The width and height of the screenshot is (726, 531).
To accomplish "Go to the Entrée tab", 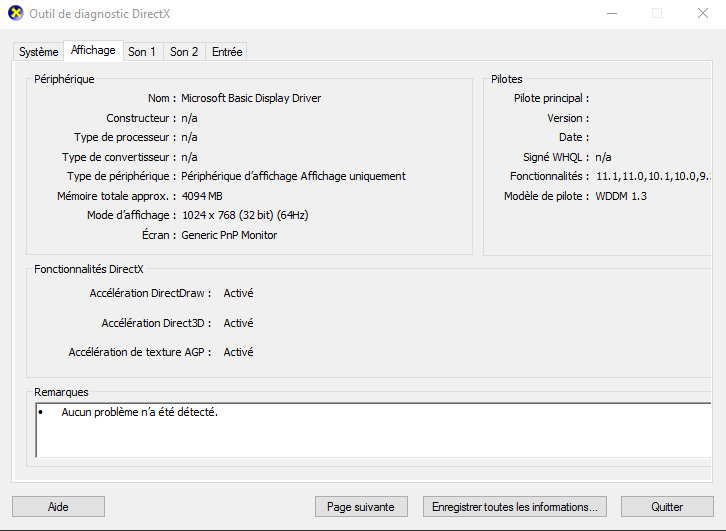I will click(227, 52).
